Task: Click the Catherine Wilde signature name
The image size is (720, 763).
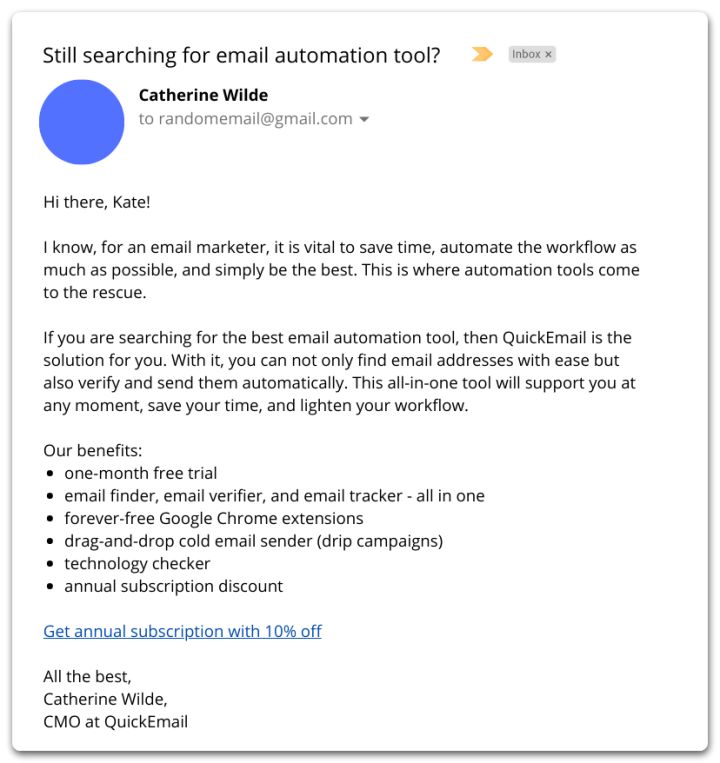Action: pyautogui.click(x=105, y=699)
